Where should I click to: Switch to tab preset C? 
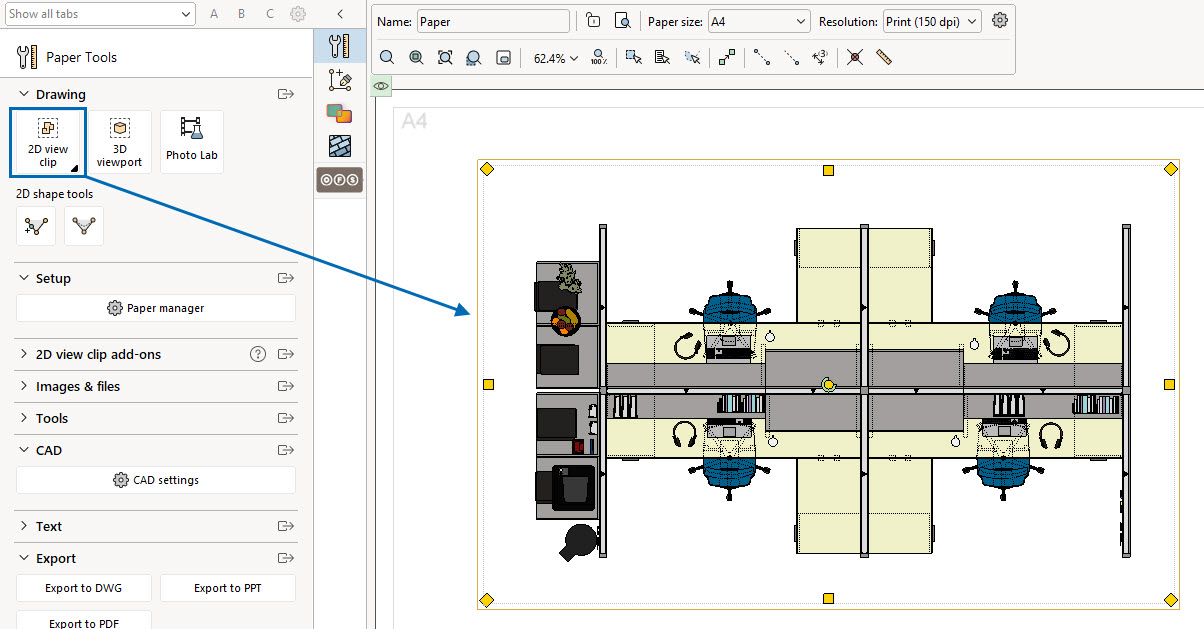pyautogui.click(x=270, y=14)
